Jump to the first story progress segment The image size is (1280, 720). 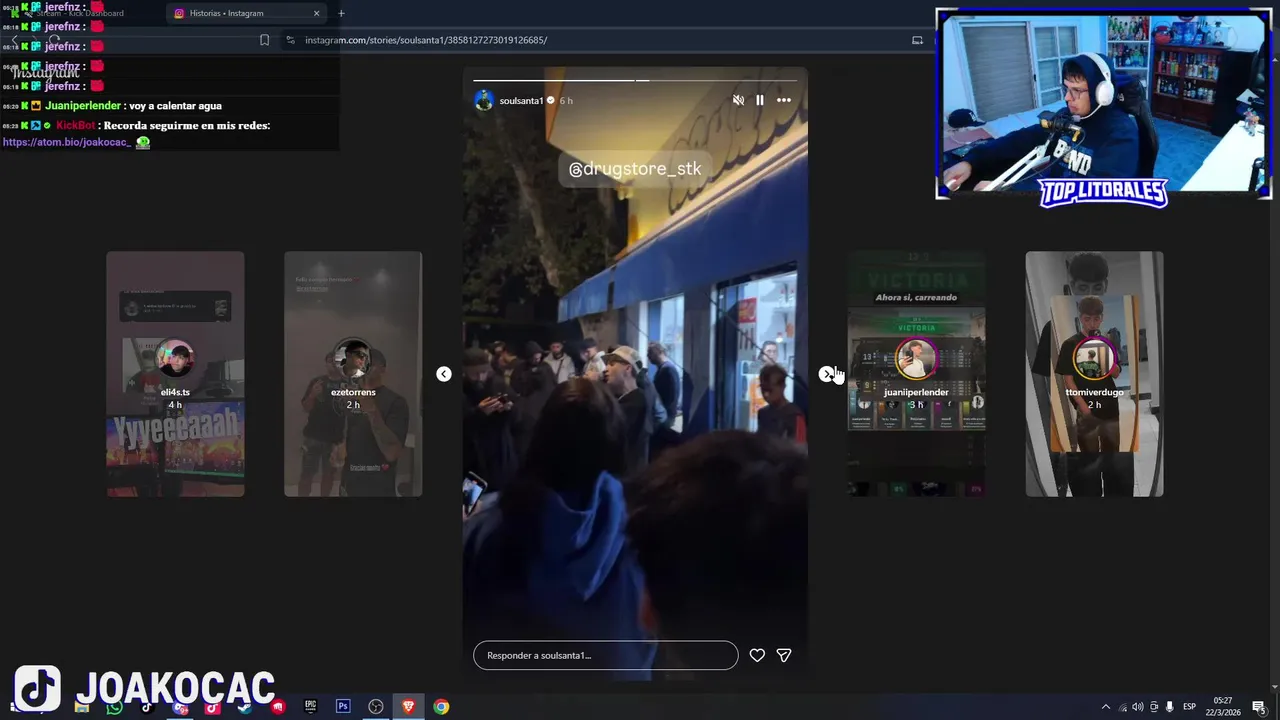[554, 79]
